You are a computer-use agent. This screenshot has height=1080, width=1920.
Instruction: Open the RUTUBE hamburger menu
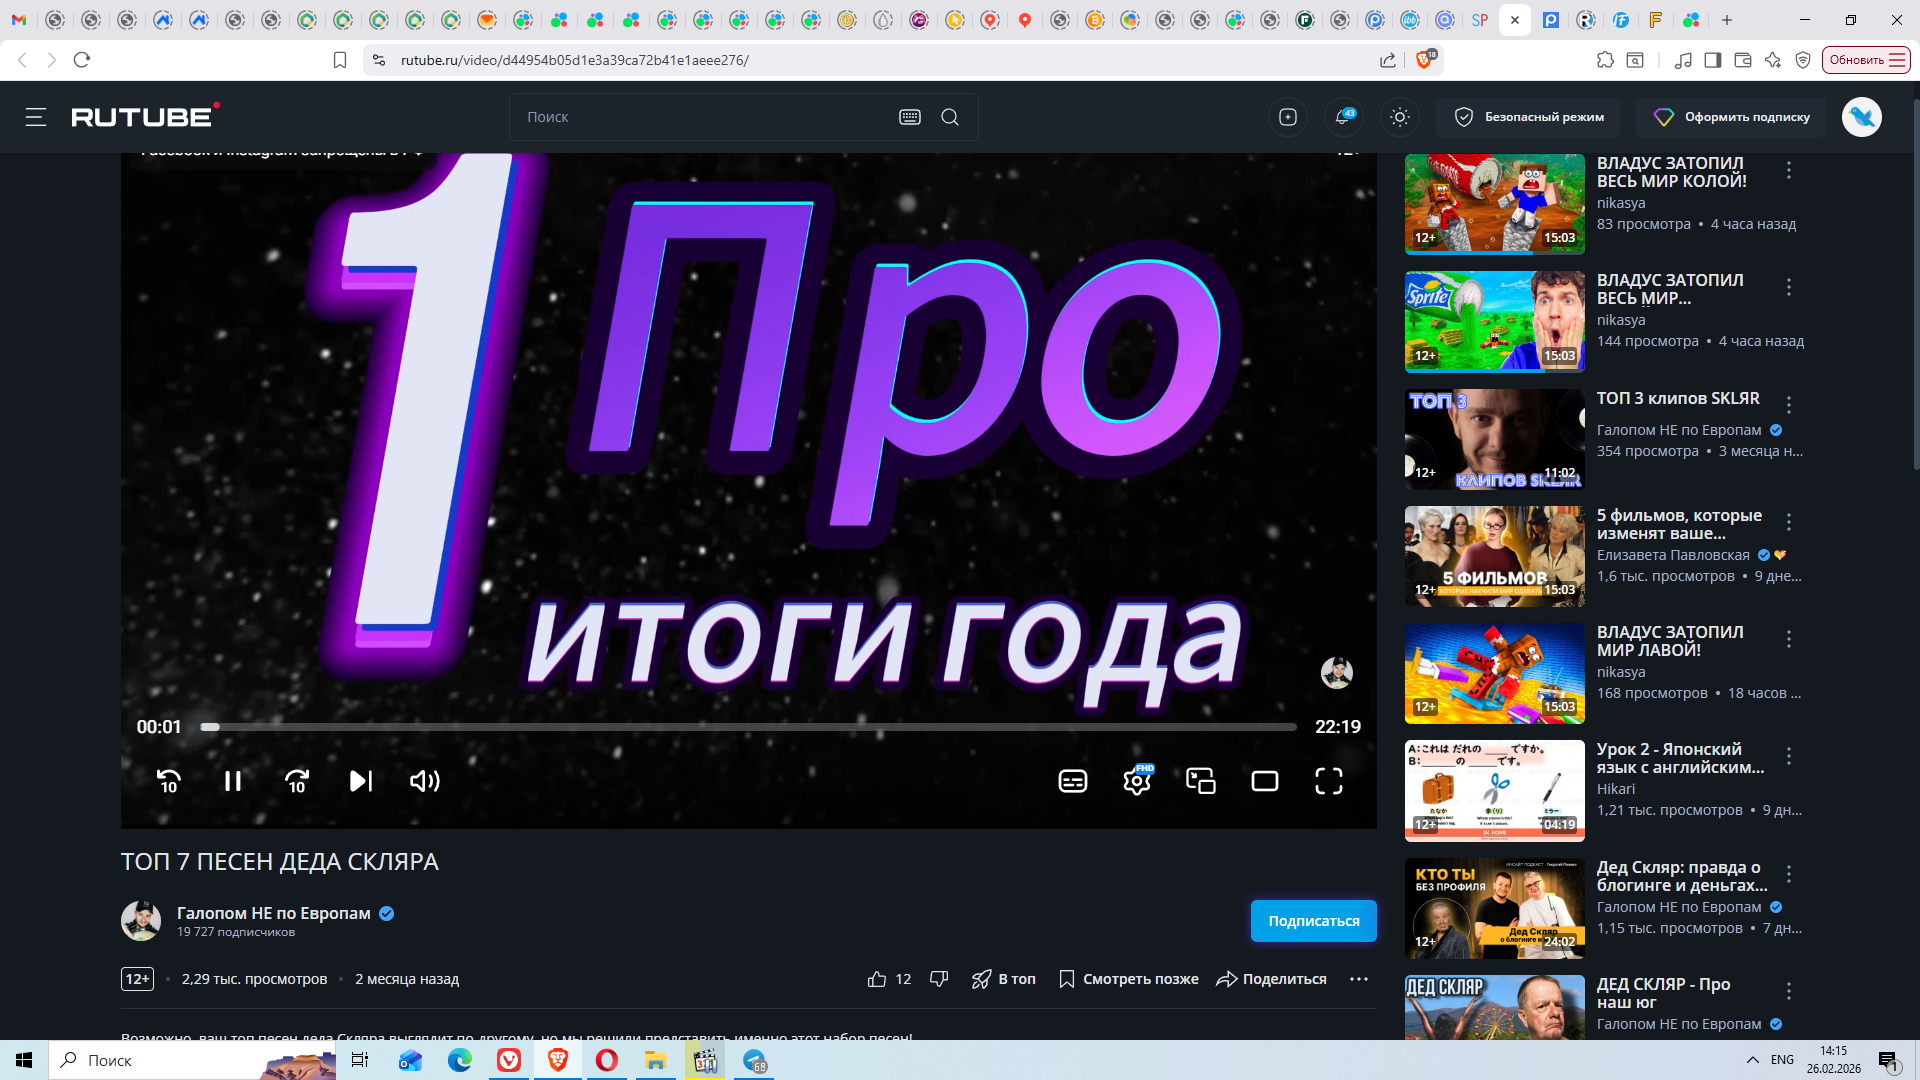(x=36, y=117)
